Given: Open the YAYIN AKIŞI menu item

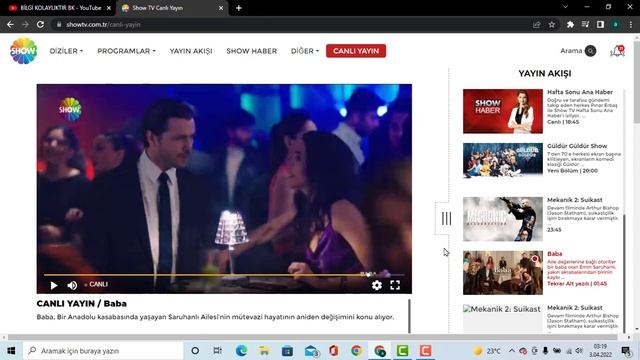Looking at the screenshot, I should [191, 51].
